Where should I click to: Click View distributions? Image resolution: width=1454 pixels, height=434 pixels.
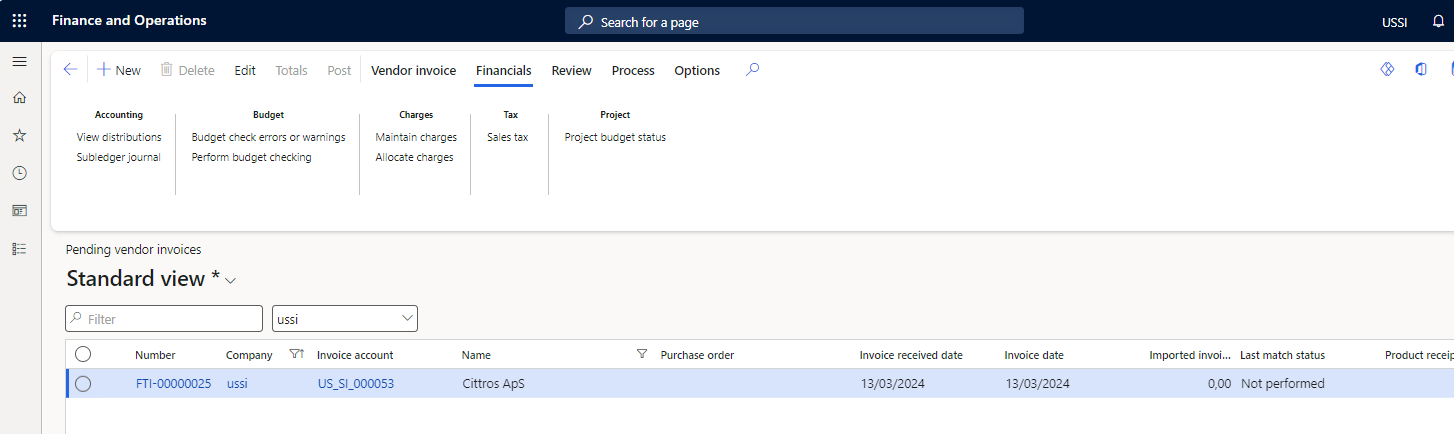pyautogui.click(x=119, y=137)
